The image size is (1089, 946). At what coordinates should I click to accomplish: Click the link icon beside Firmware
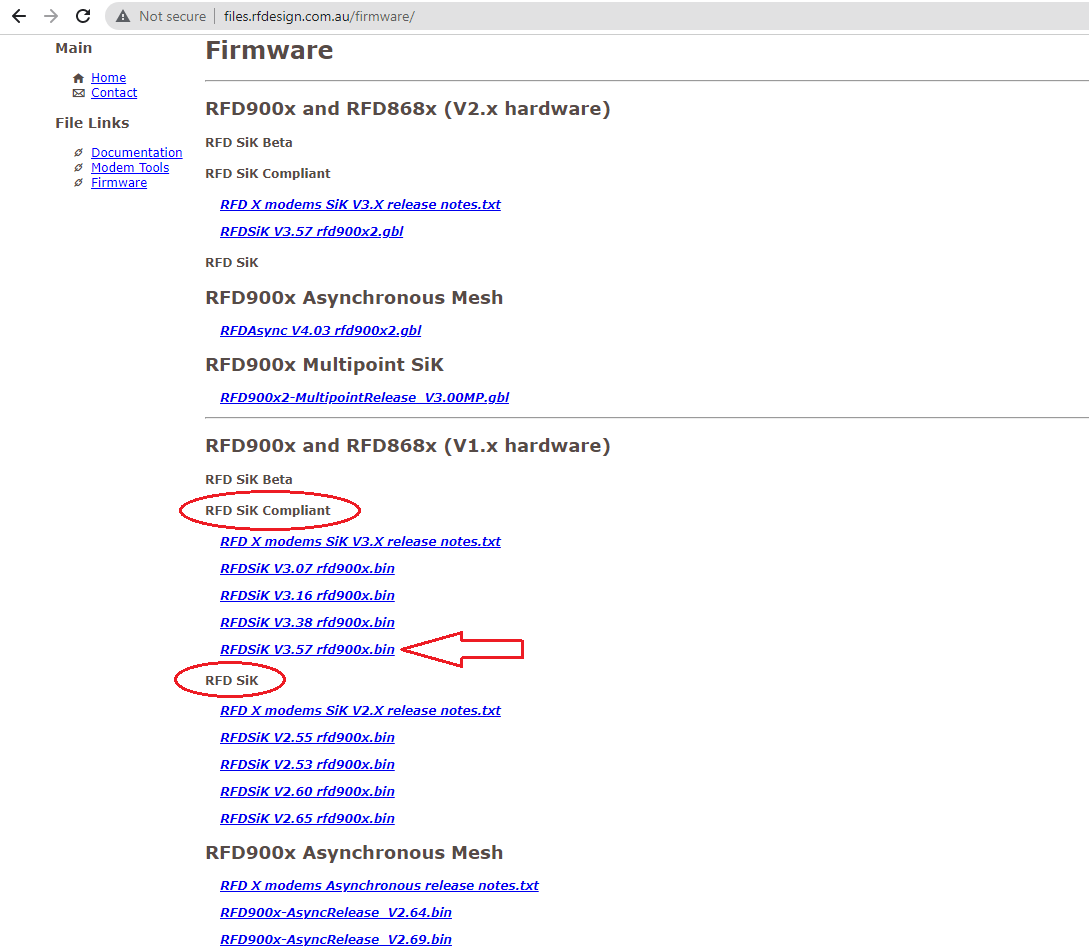78,183
